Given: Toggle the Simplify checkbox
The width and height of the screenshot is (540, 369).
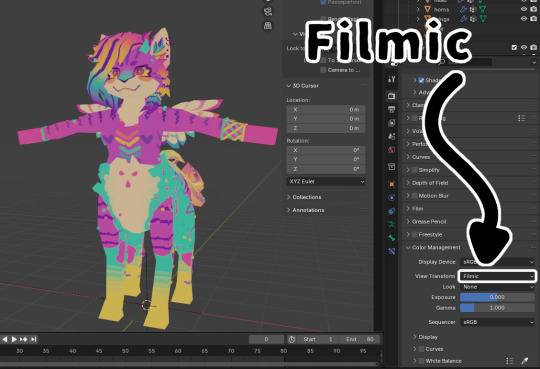Looking at the screenshot, I should tap(415, 170).
